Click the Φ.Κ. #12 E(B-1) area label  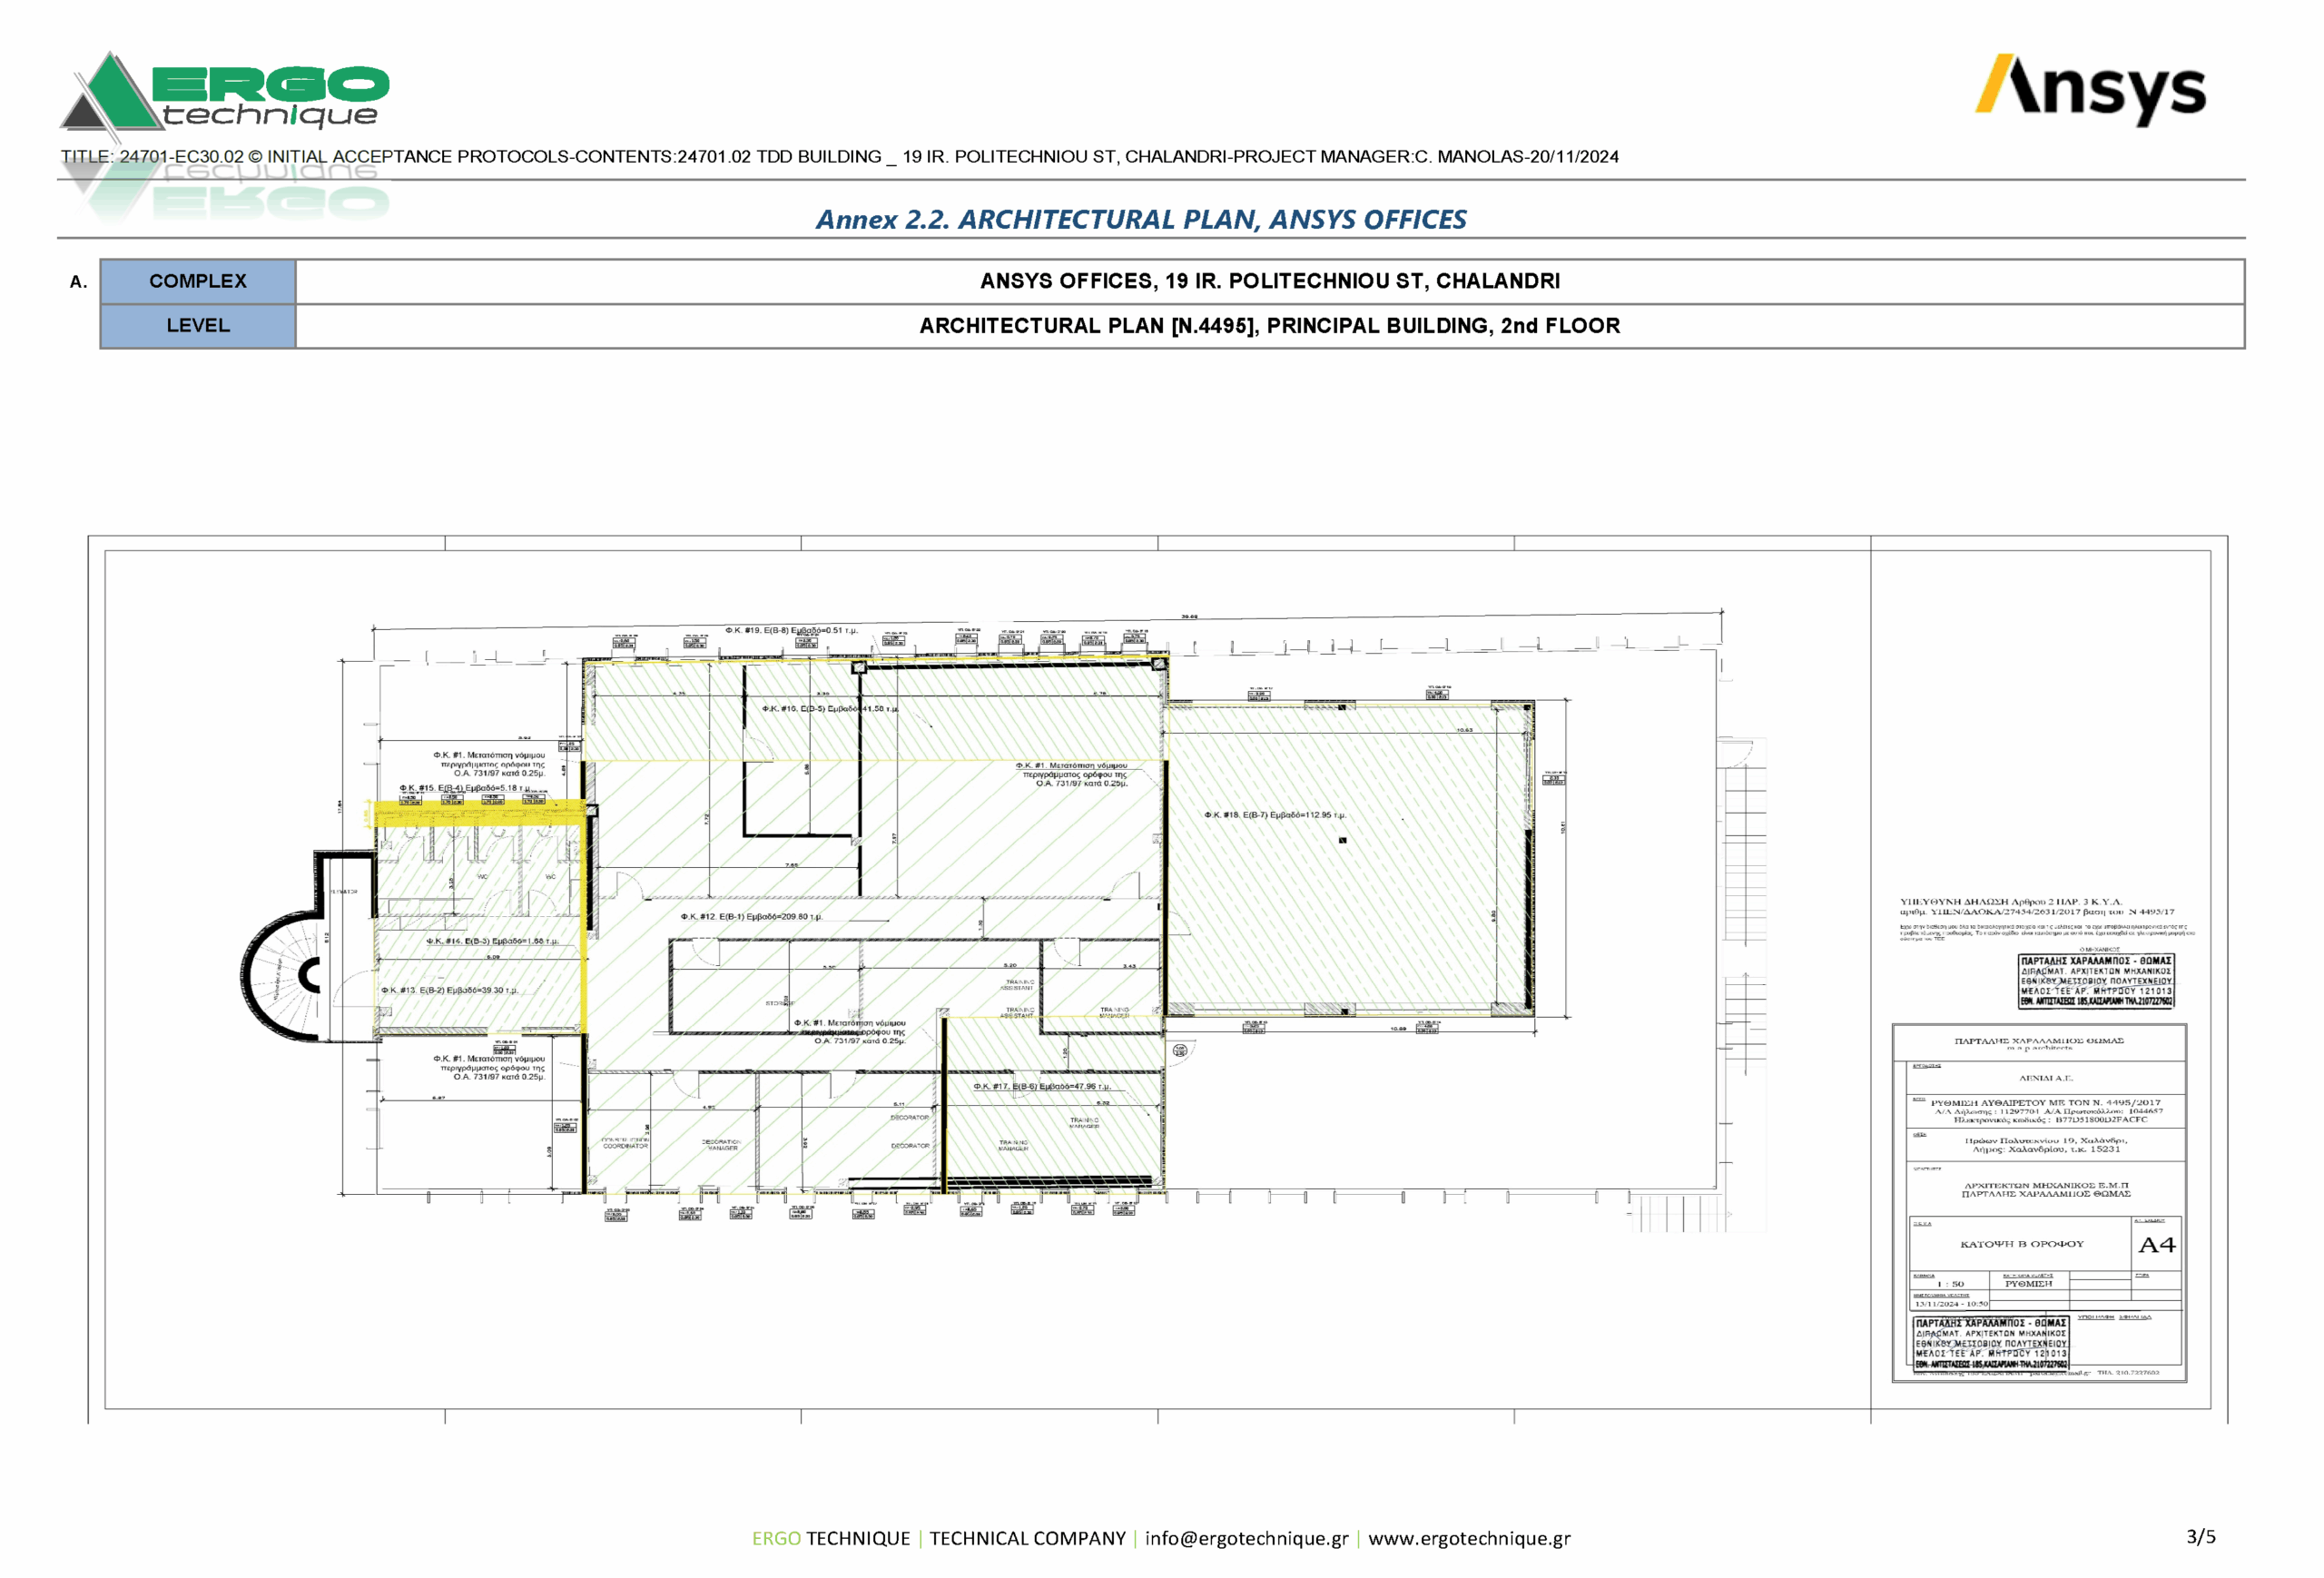[751, 916]
